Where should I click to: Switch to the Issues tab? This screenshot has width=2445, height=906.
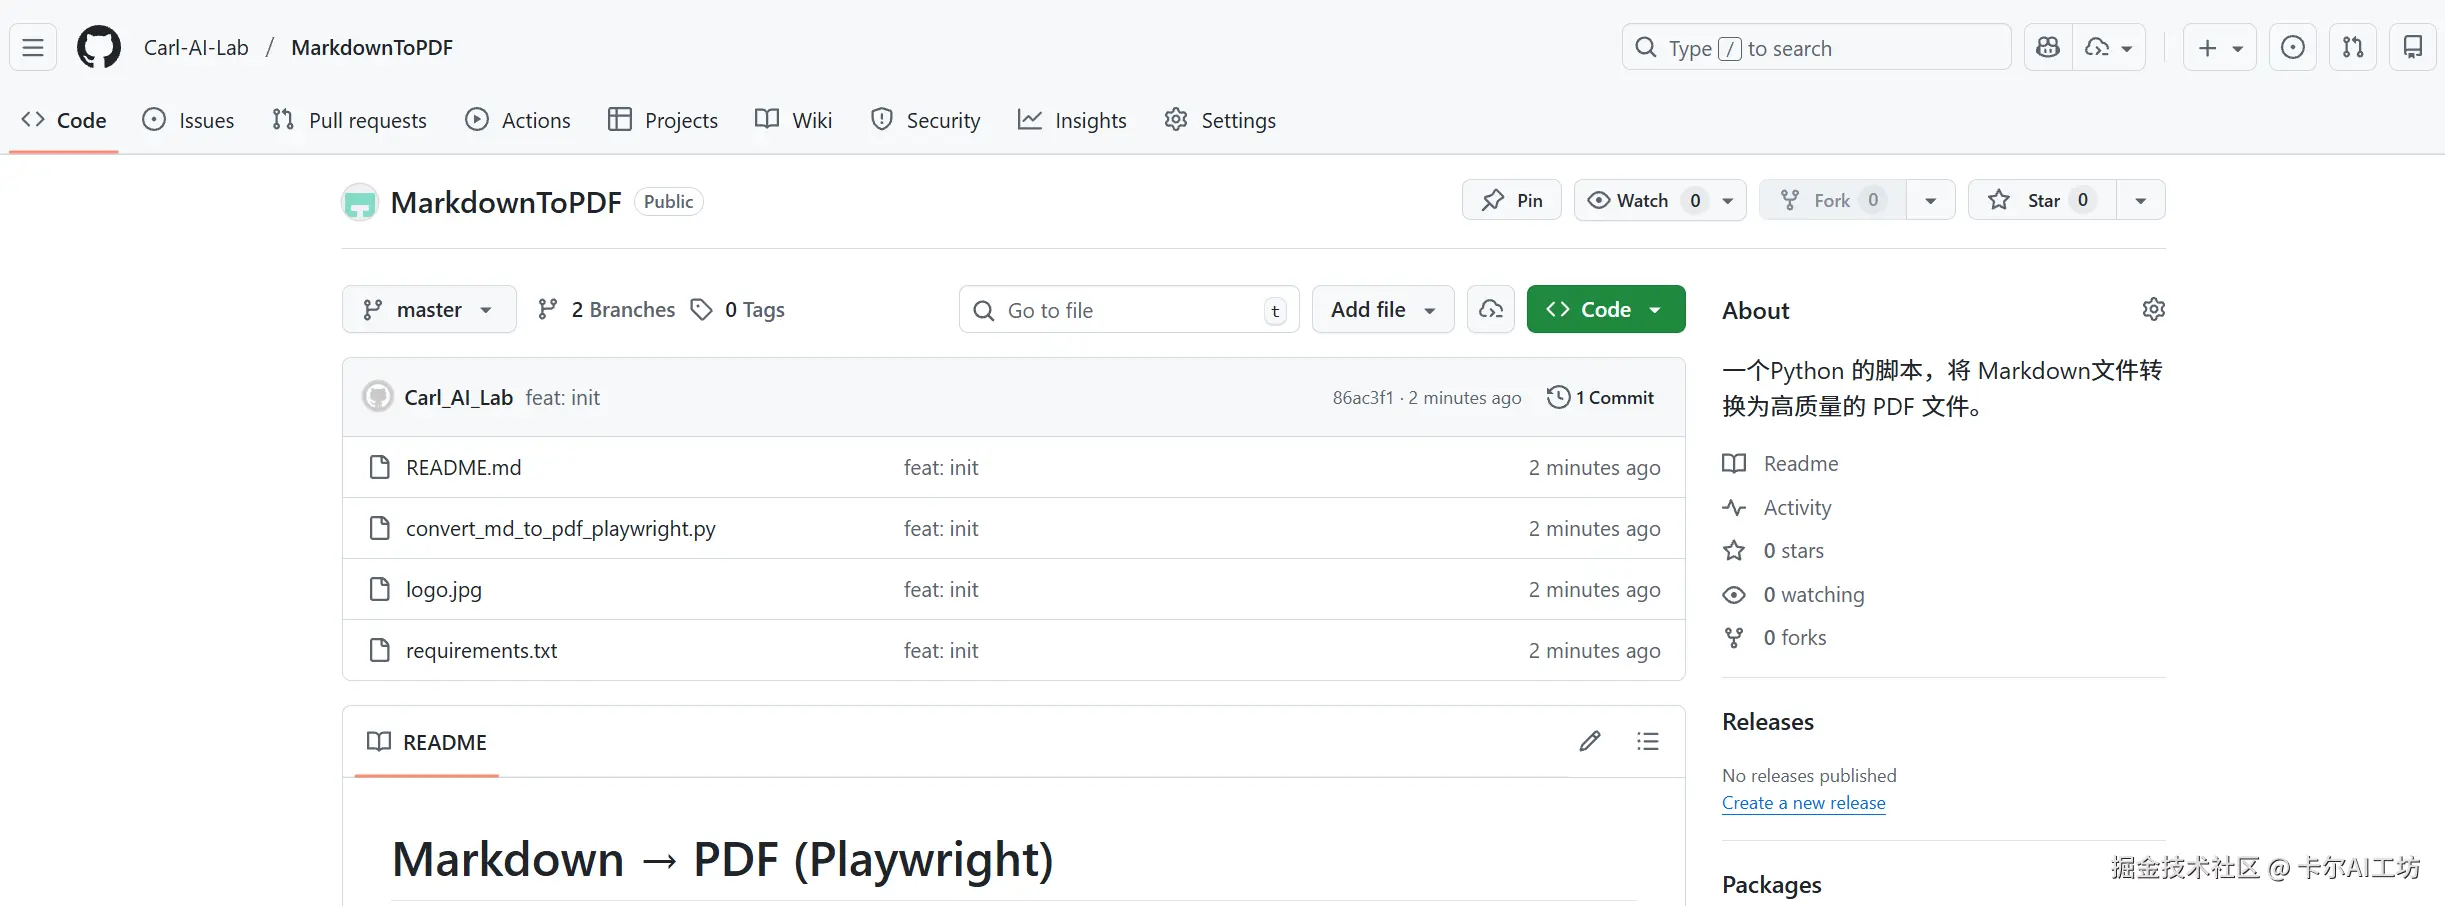tap(189, 120)
